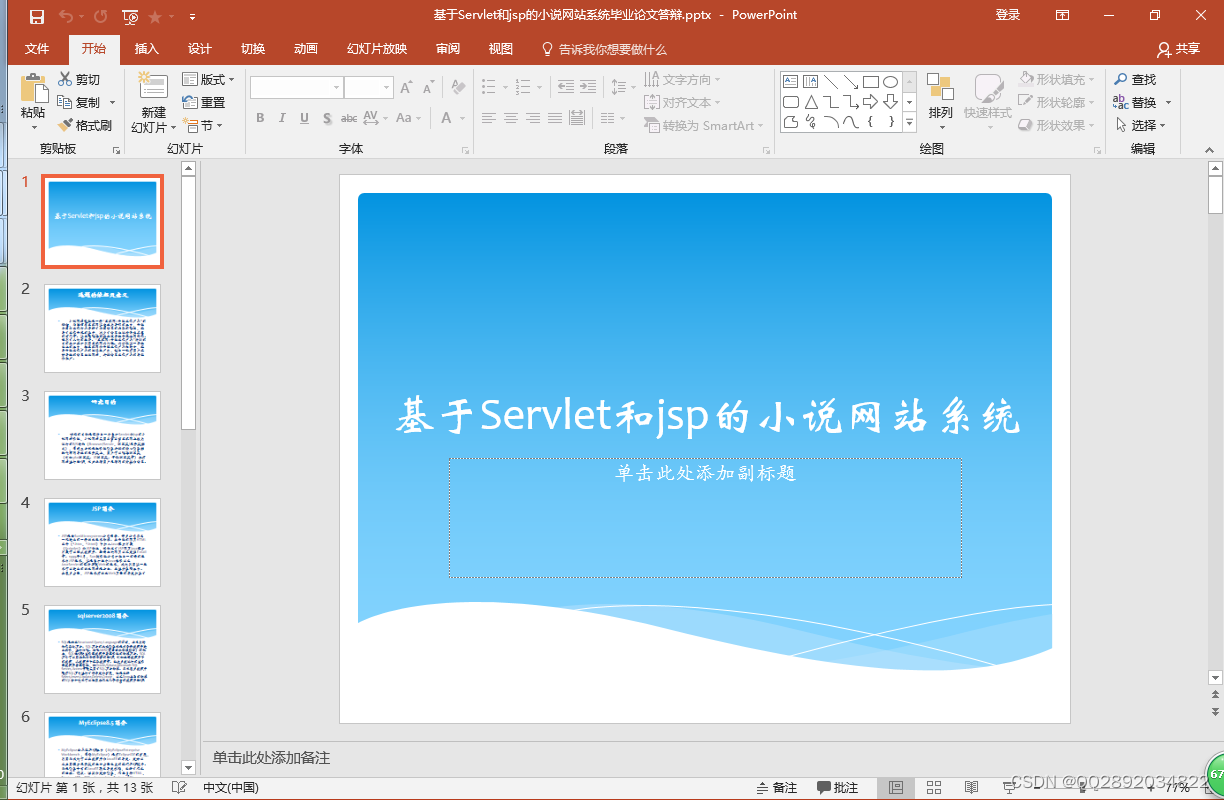This screenshot has height=800, width=1224.
Task: Switch to Slide Sorter view in status bar
Action: (934, 787)
